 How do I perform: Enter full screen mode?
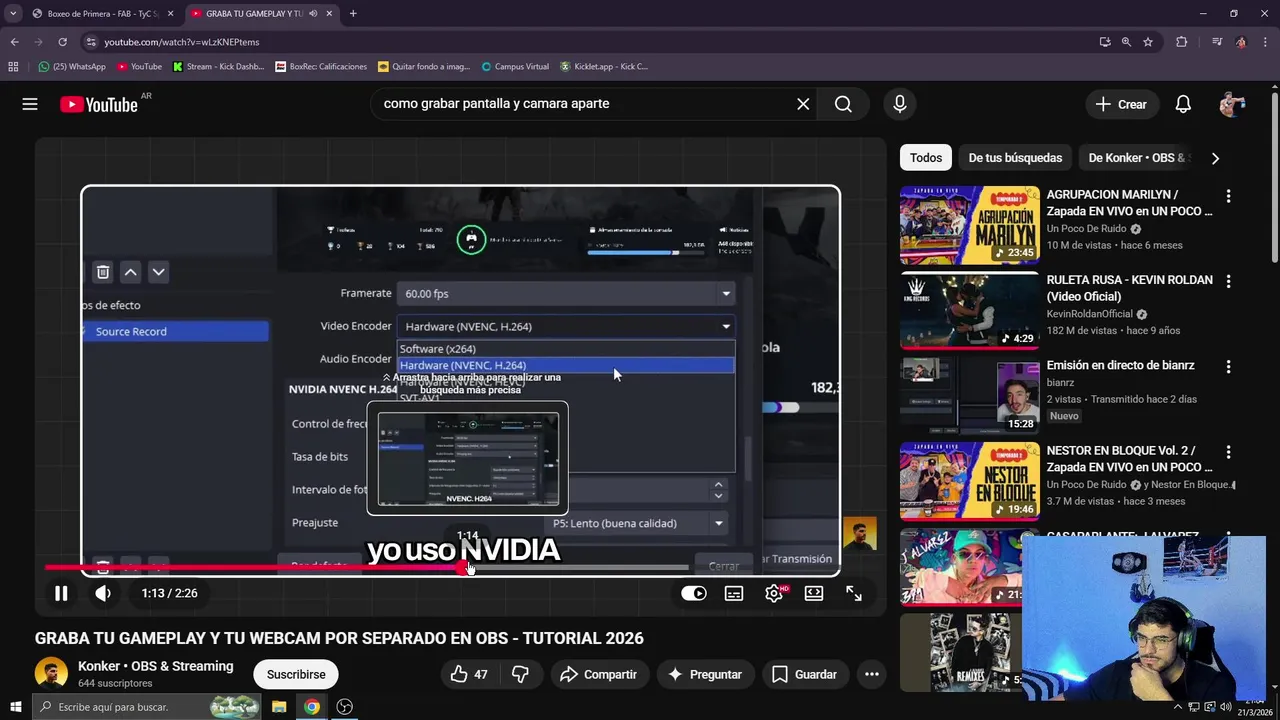pyautogui.click(x=854, y=593)
